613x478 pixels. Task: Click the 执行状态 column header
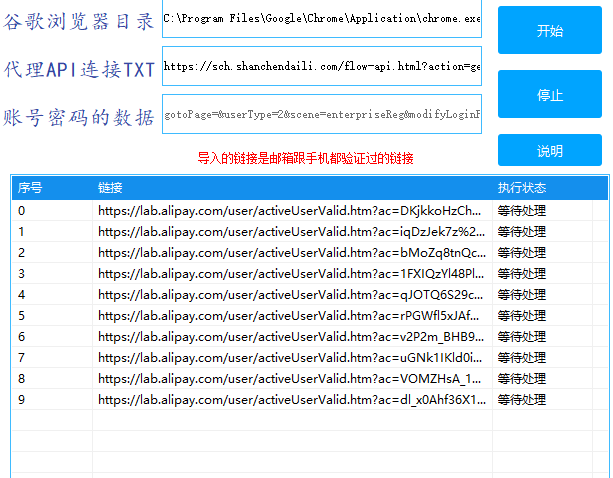[x=522, y=188]
